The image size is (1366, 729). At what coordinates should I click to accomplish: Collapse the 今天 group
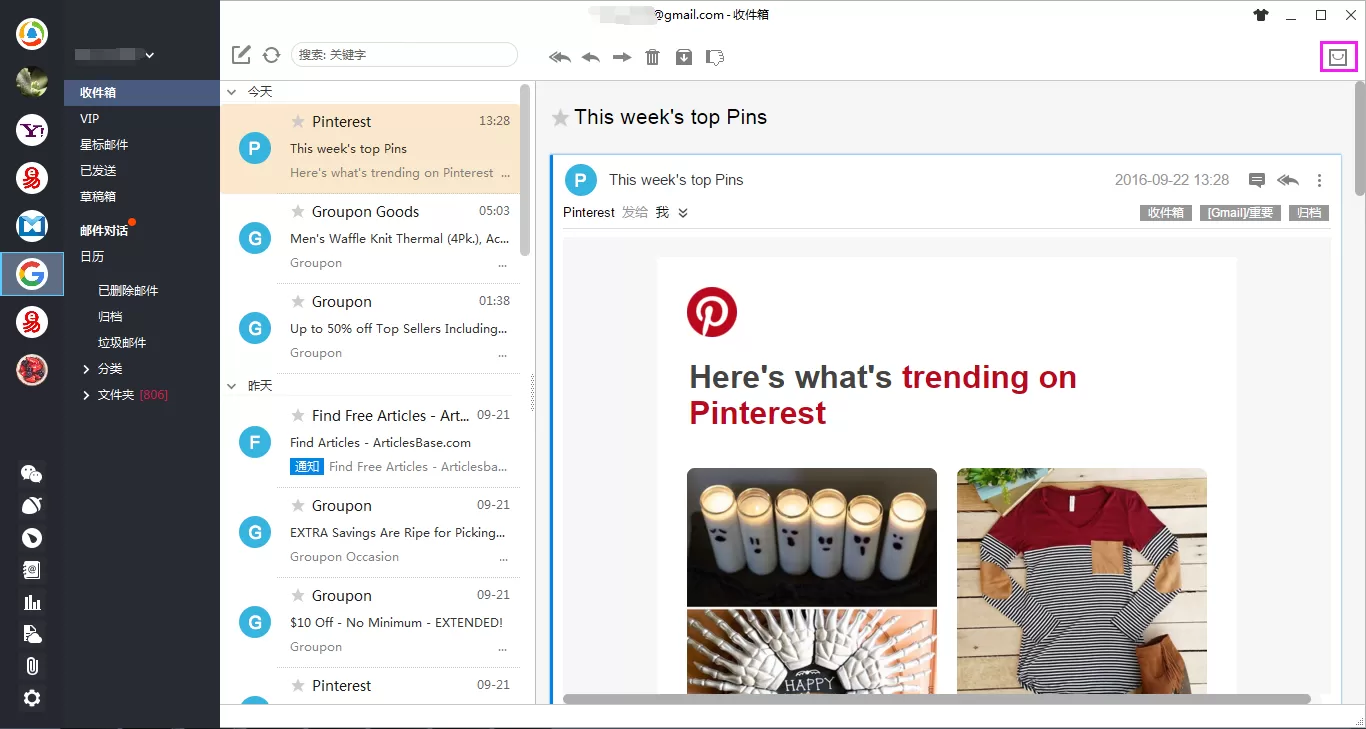tap(232, 91)
